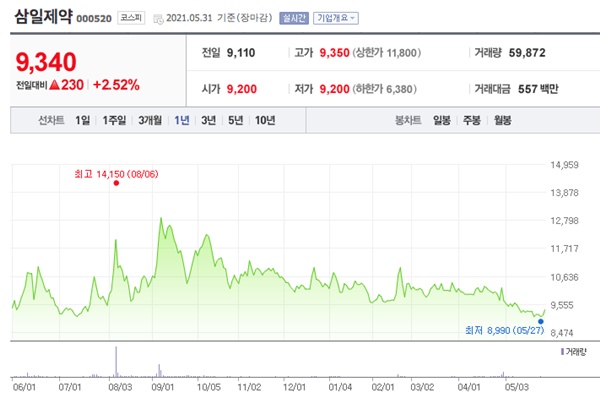This screenshot has height=403, width=600.
Task: Select the 1년 line chart tab
Action: coord(182,121)
